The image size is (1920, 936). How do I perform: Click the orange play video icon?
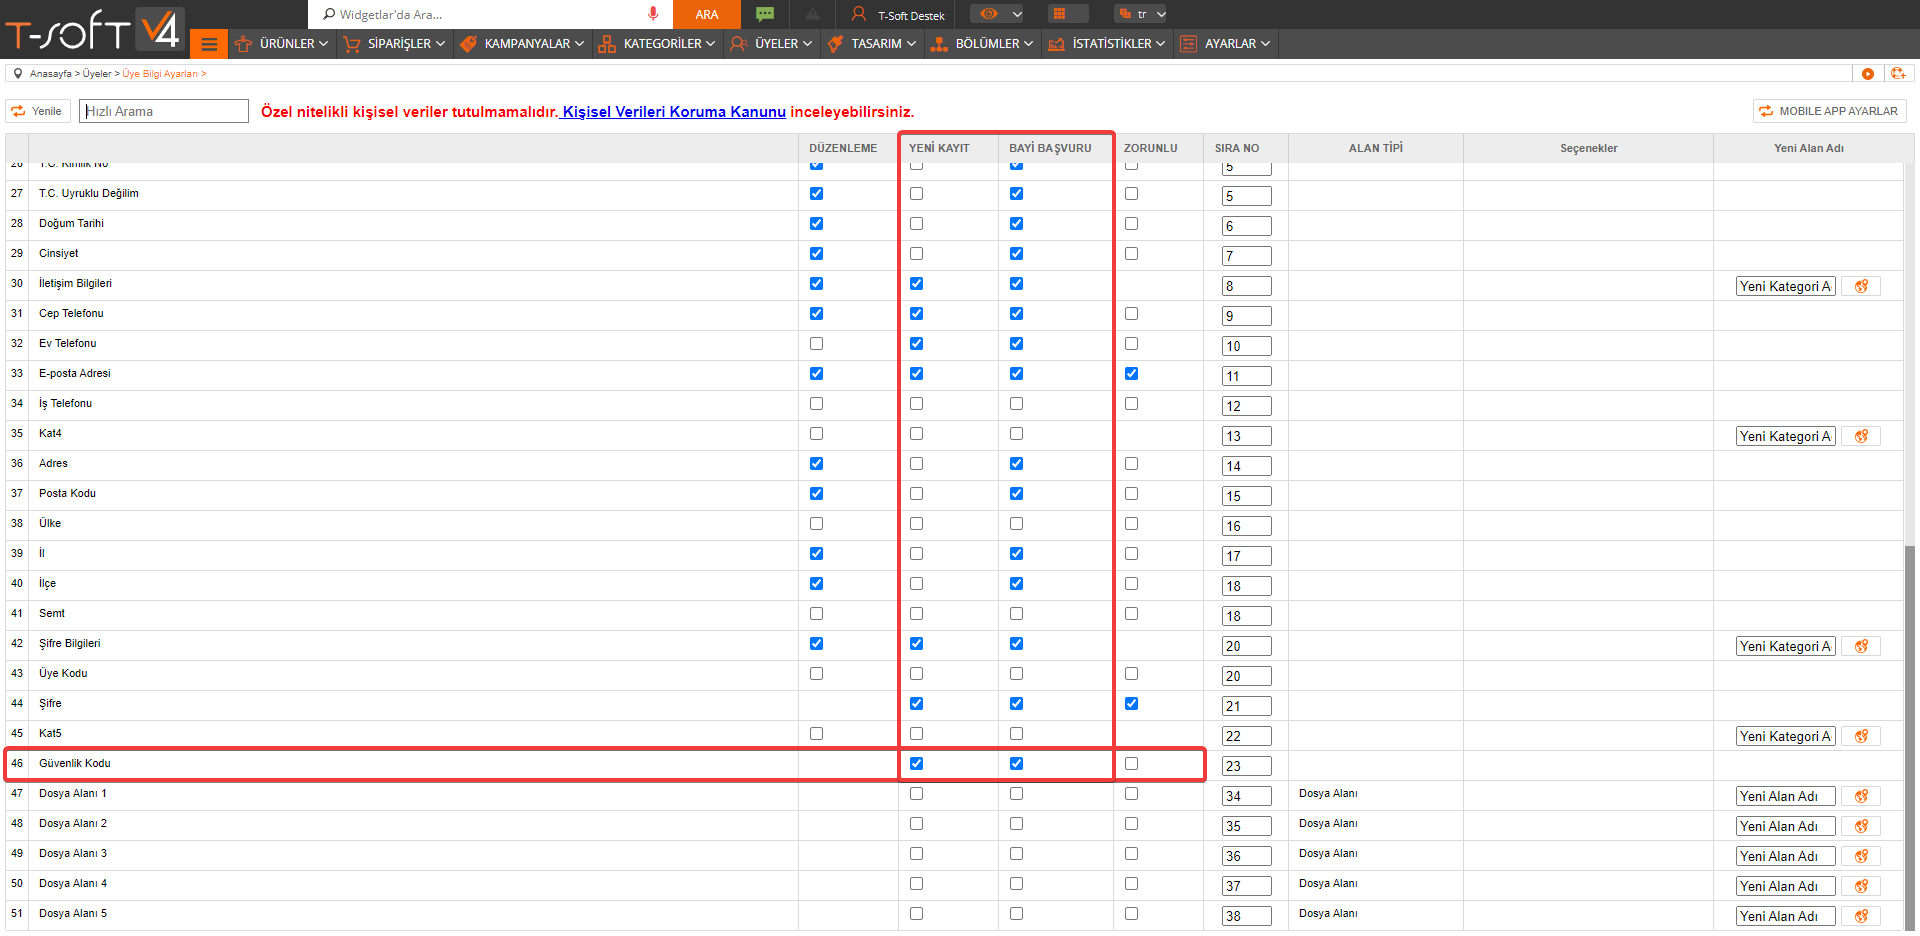(x=1868, y=73)
